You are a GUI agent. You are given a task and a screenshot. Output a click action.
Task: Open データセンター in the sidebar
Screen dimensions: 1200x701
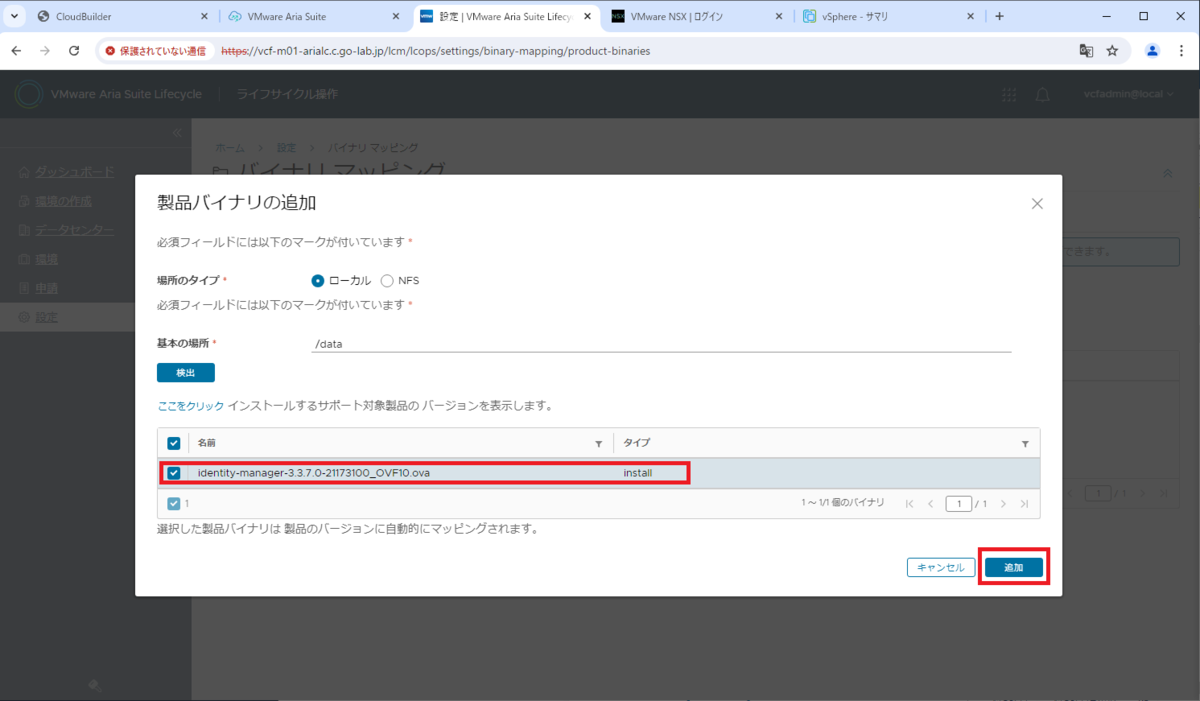tap(74, 230)
